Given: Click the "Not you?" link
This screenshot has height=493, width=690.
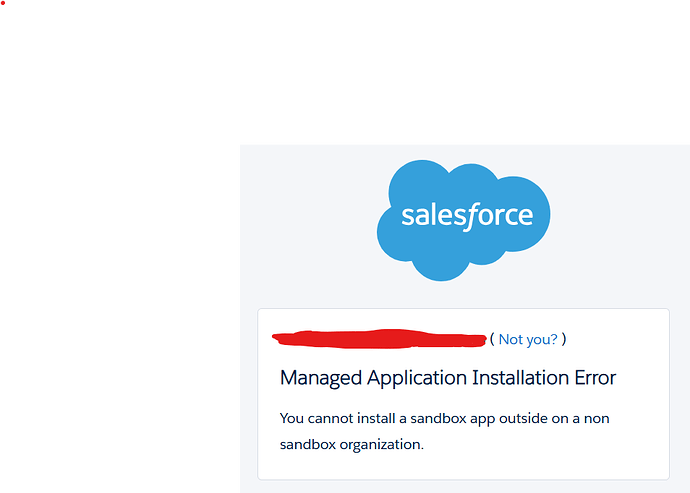Looking at the screenshot, I should point(528,339).
